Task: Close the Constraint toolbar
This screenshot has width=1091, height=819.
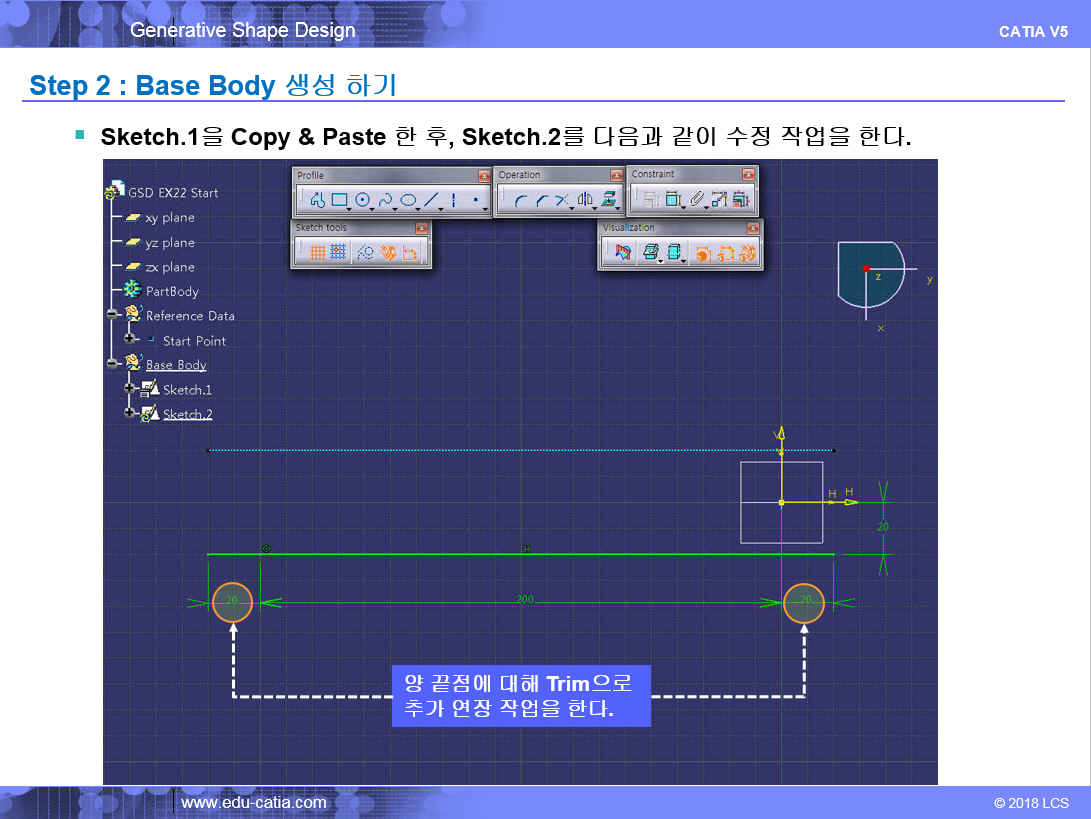Action: tap(748, 175)
